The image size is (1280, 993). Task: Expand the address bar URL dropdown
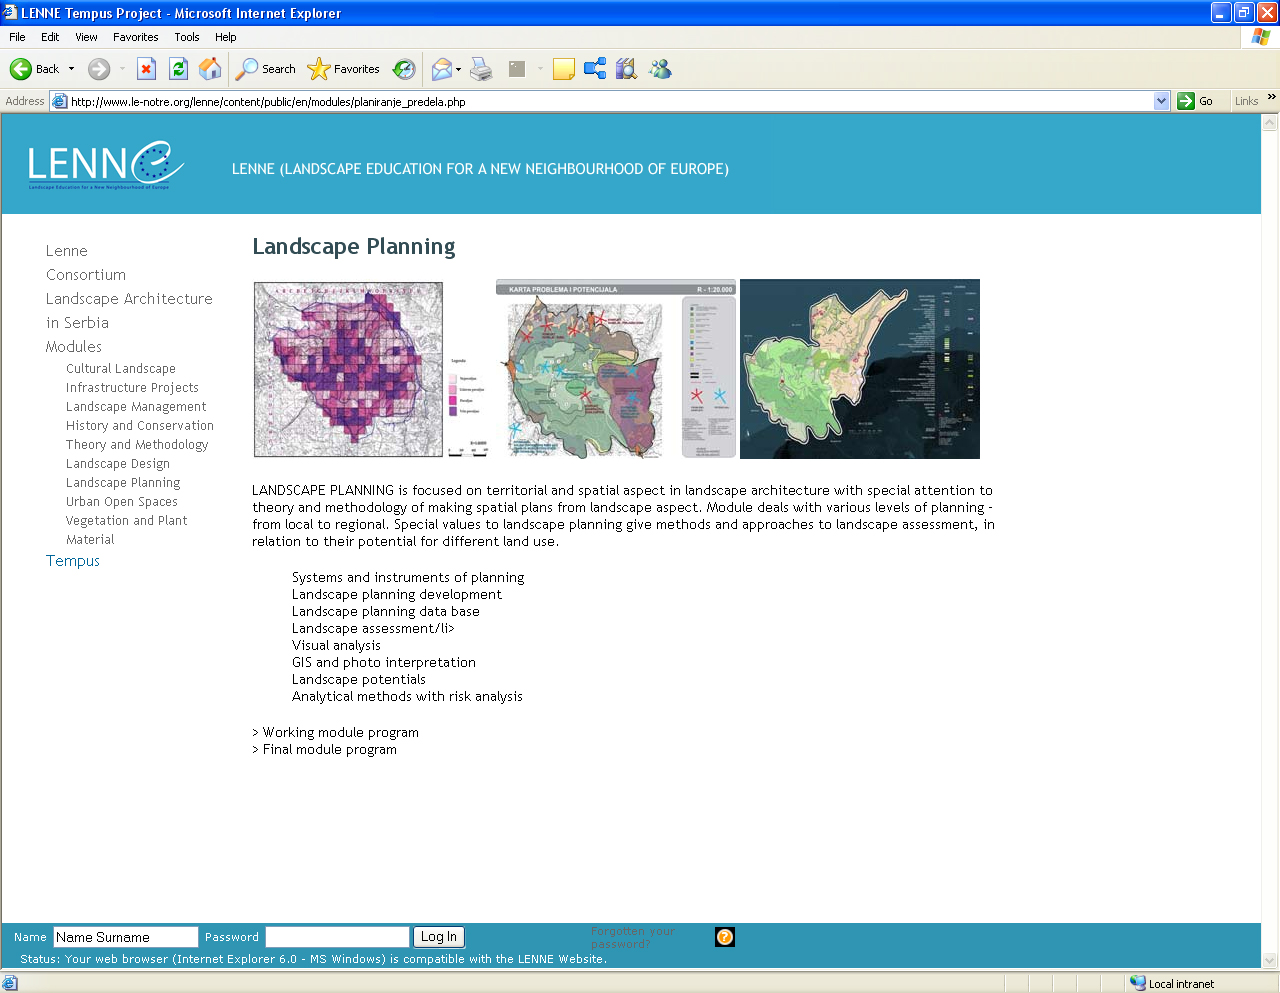coord(1161,101)
